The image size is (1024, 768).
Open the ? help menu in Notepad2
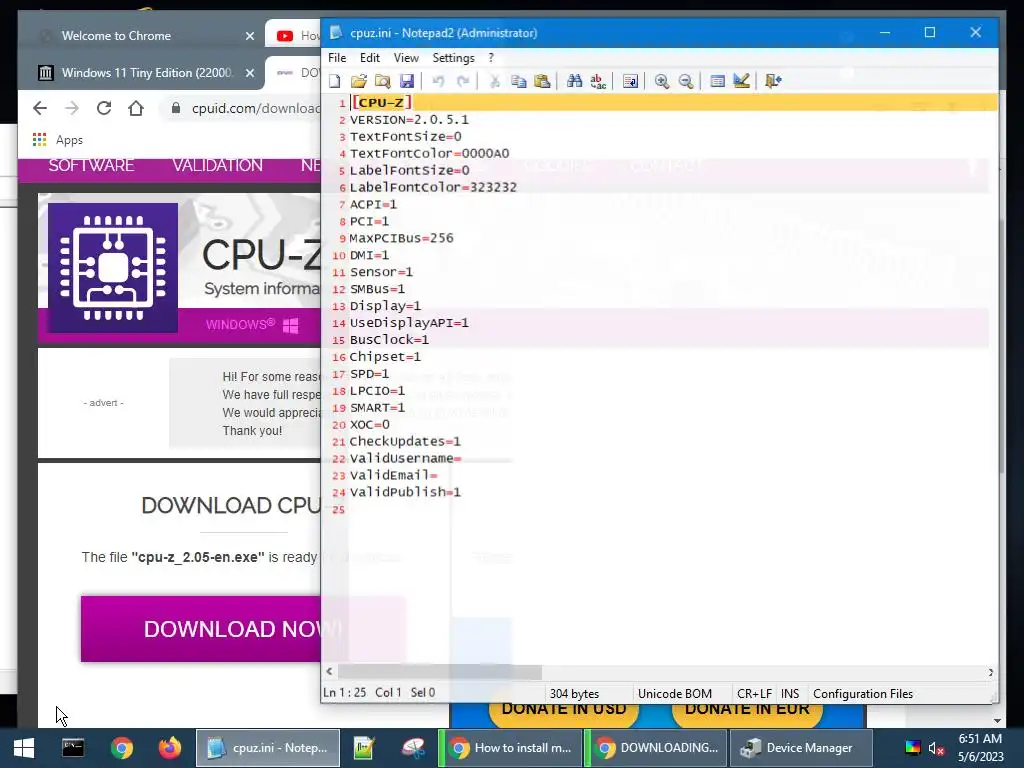(x=491, y=57)
